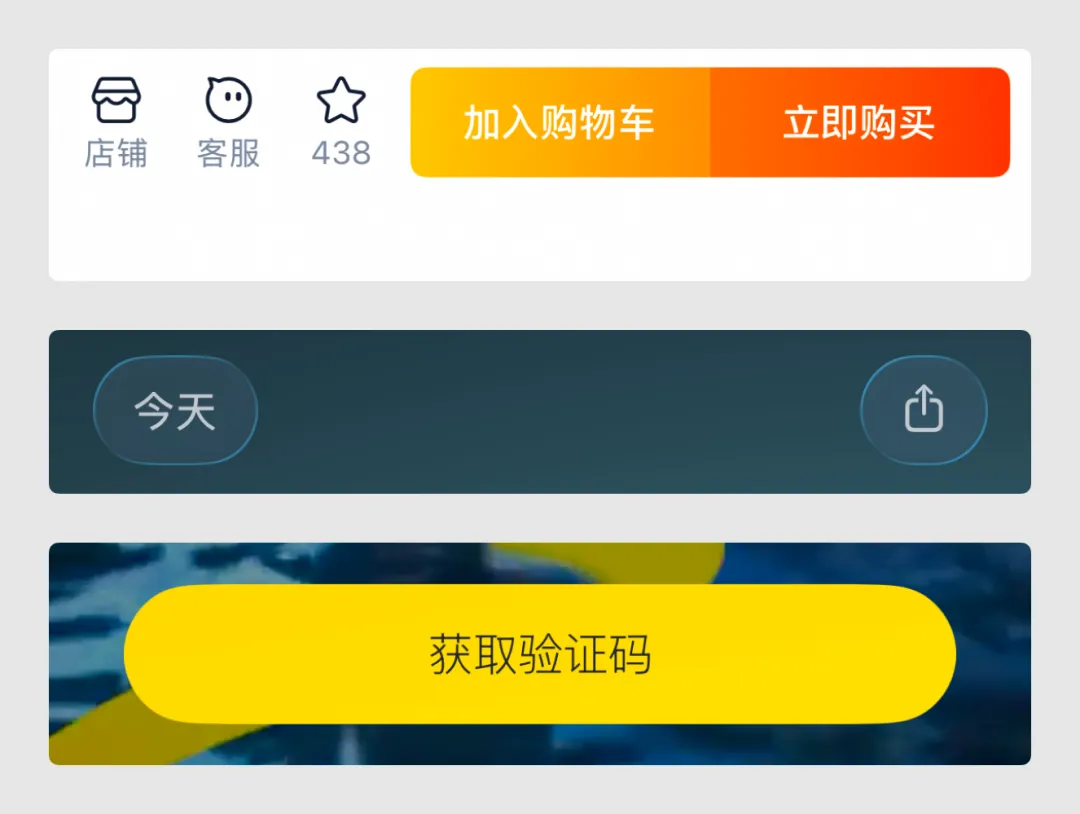
Task: Click the blank white area below the purchase bar
Action: [540, 231]
